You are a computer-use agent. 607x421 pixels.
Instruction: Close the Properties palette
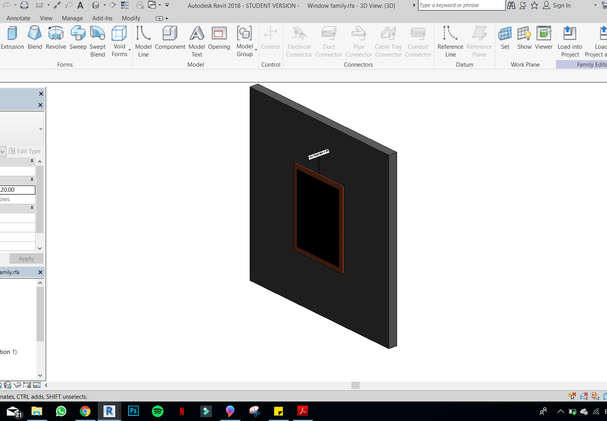tap(41, 105)
